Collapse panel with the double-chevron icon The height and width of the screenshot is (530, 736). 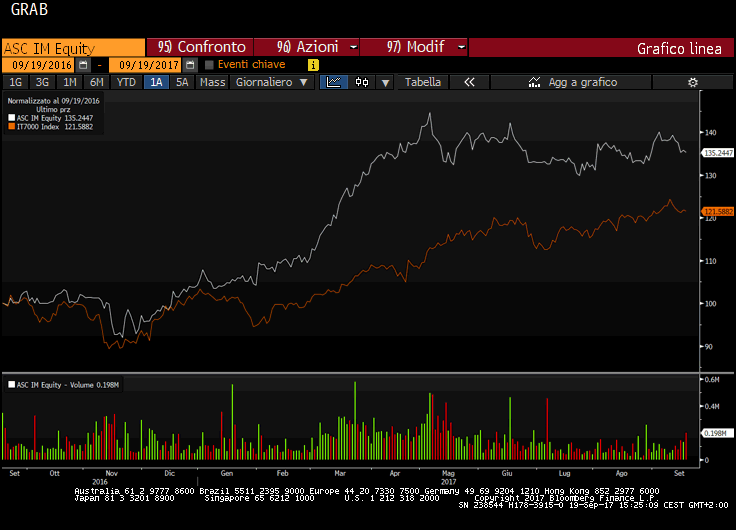(x=469, y=82)
